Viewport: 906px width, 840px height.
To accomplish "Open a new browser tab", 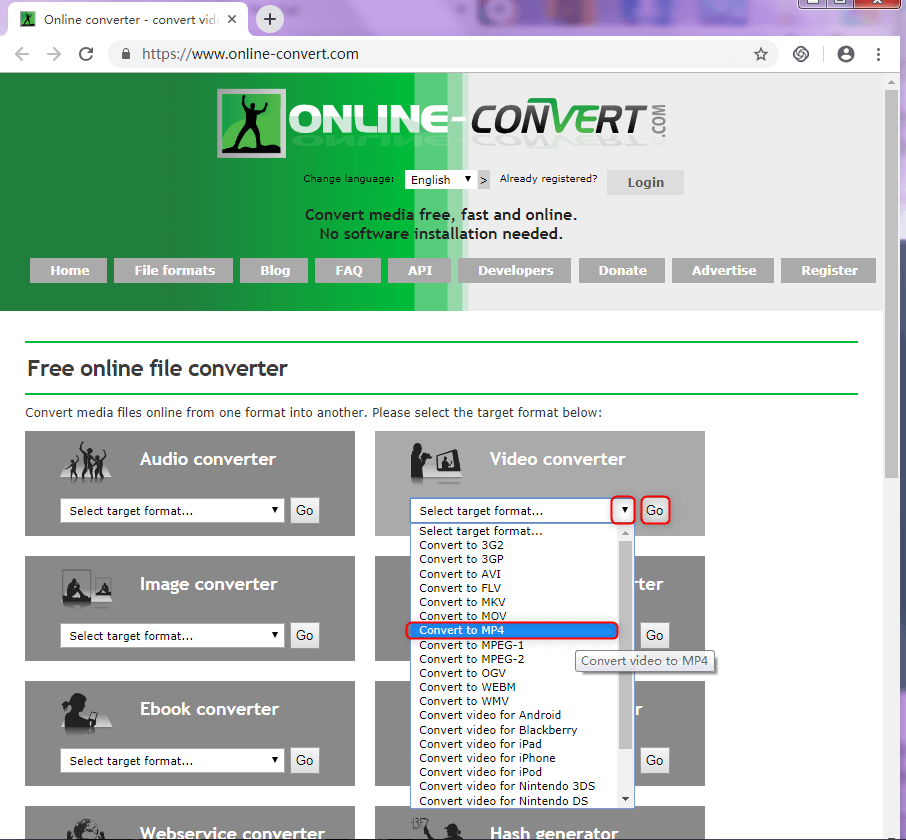I will click(x=270, y=19).
